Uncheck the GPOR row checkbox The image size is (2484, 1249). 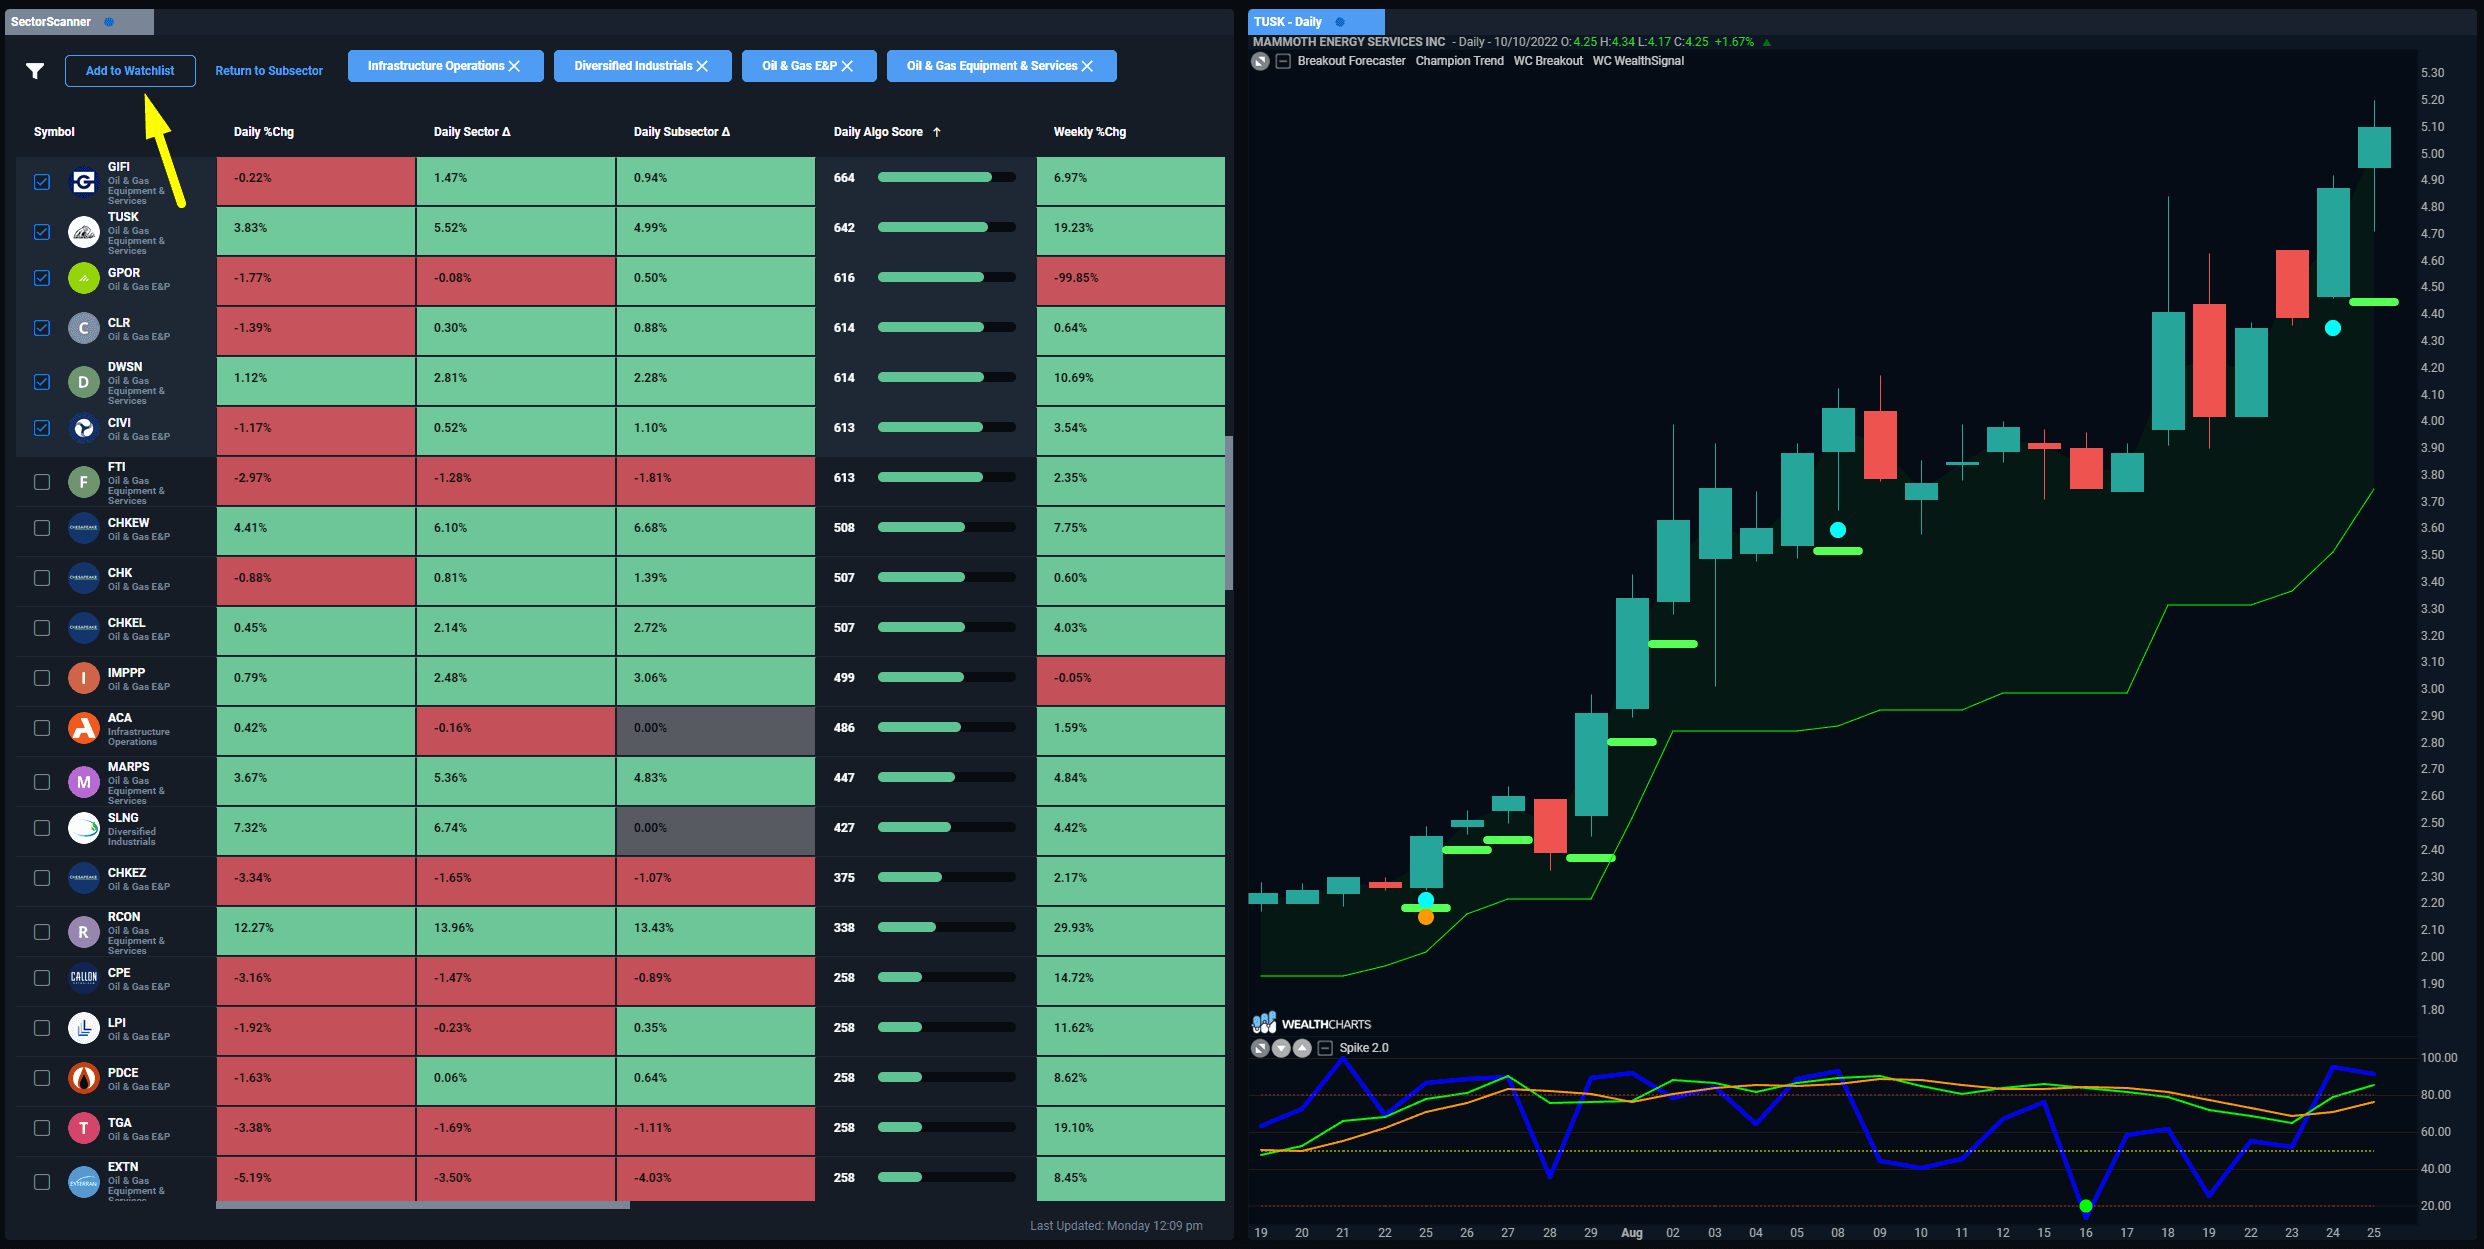42,278
